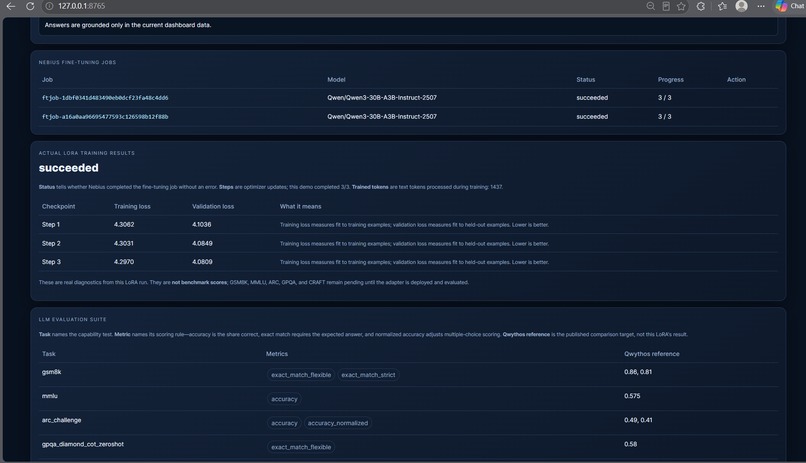The height and width of the screenshot is (463, 806).
Task: Click mmlu reference value 0.575
Action: click(x=632, y=396)
